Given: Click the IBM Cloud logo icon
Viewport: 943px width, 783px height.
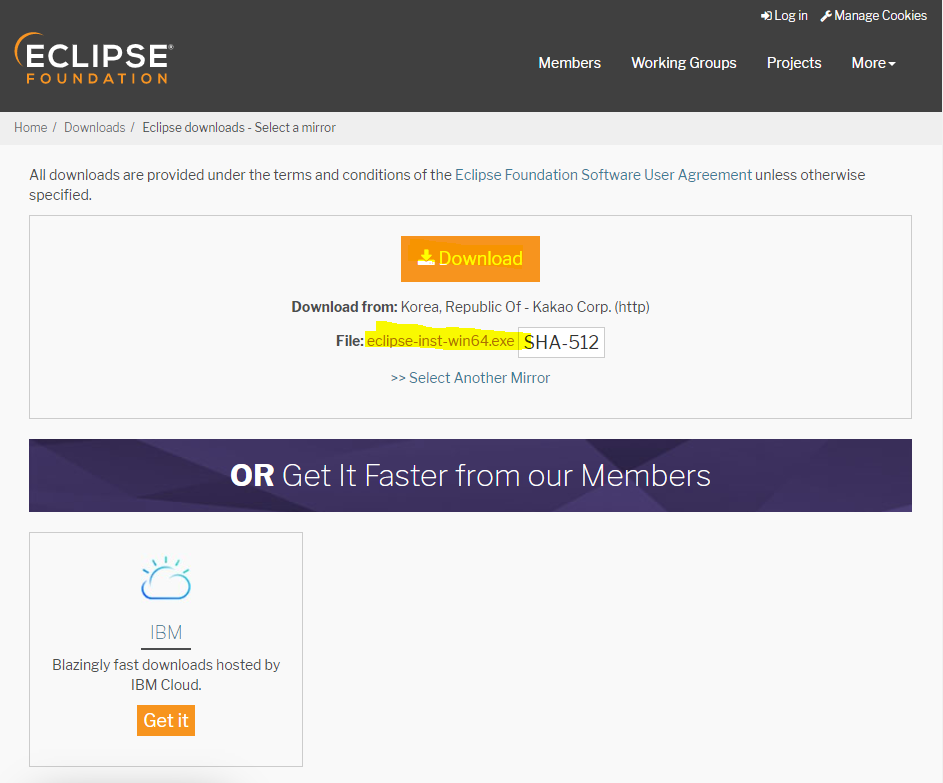Looking at the screenshot, I should click(x=166, y=578).
